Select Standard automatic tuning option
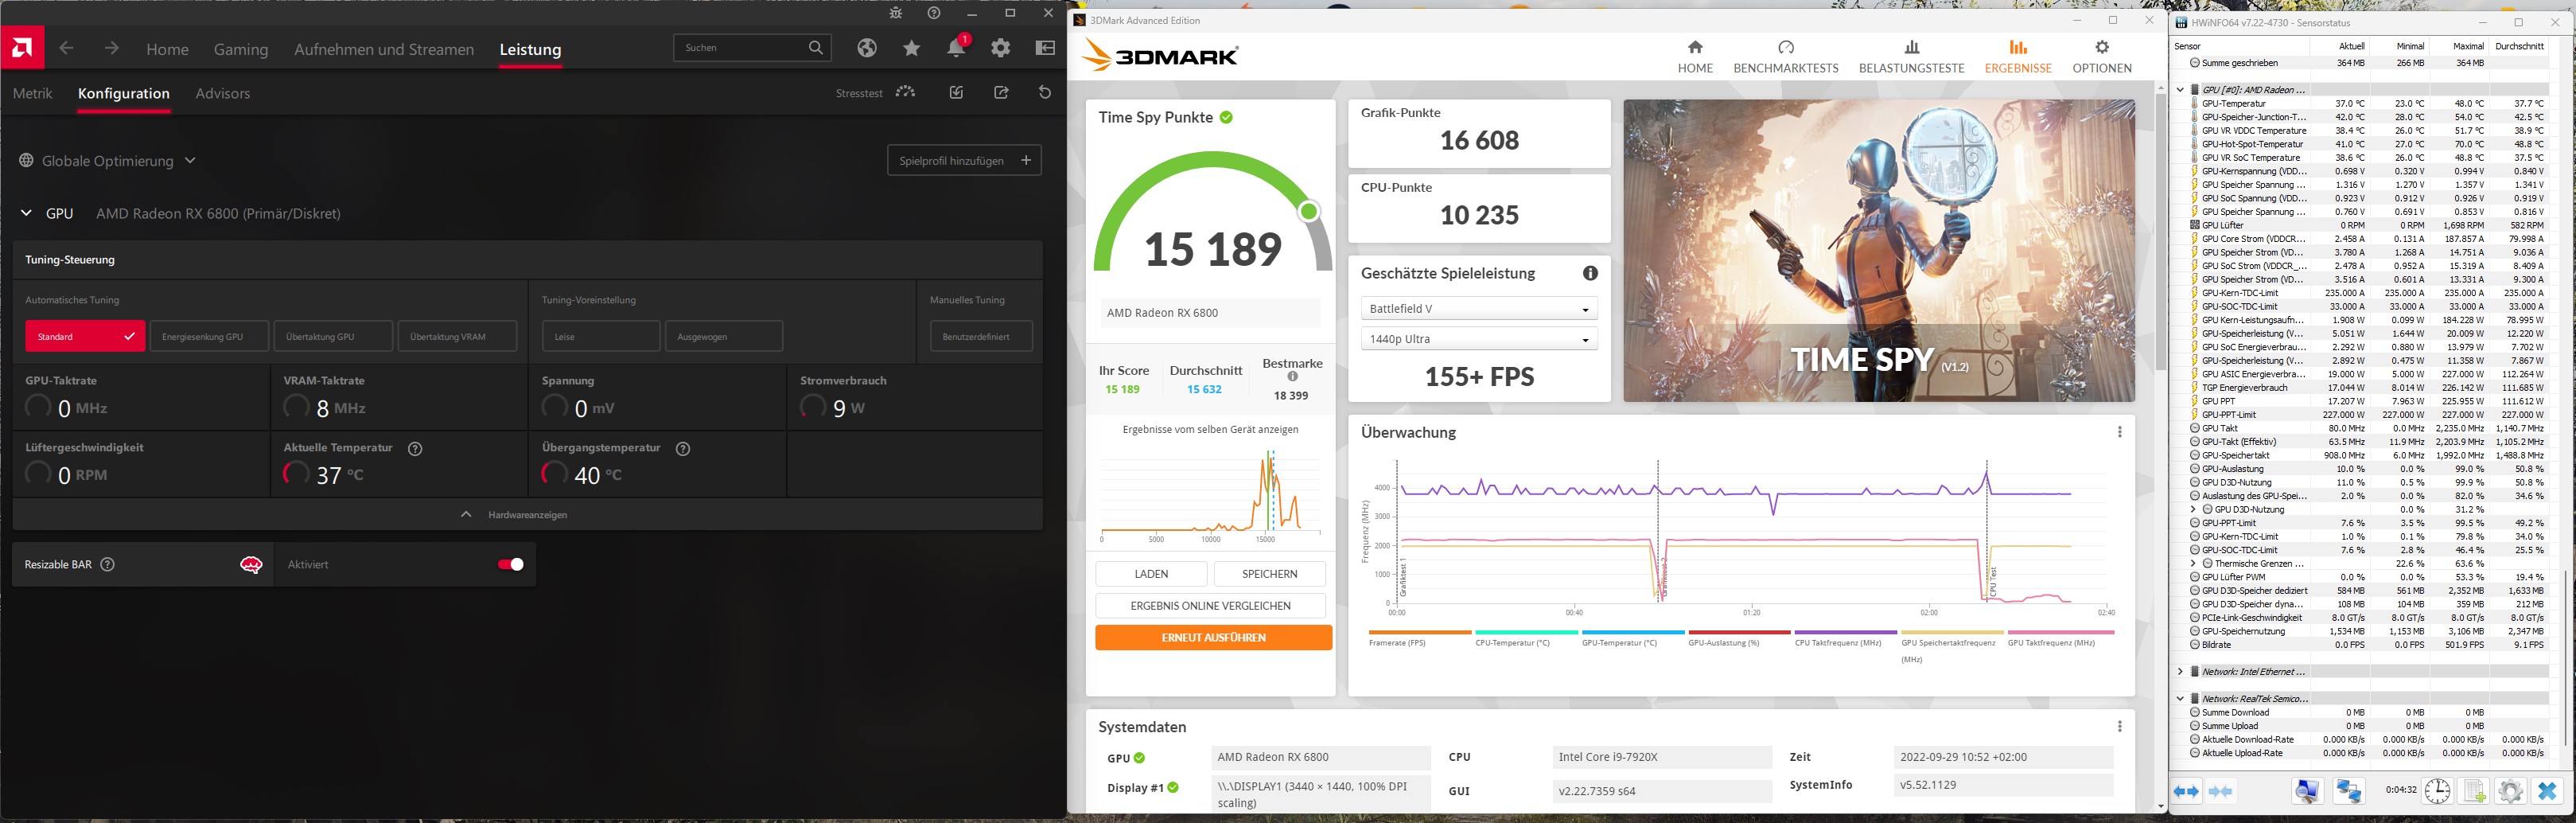The height and width of the screenshot is (823, 2576). pos(85,337)
